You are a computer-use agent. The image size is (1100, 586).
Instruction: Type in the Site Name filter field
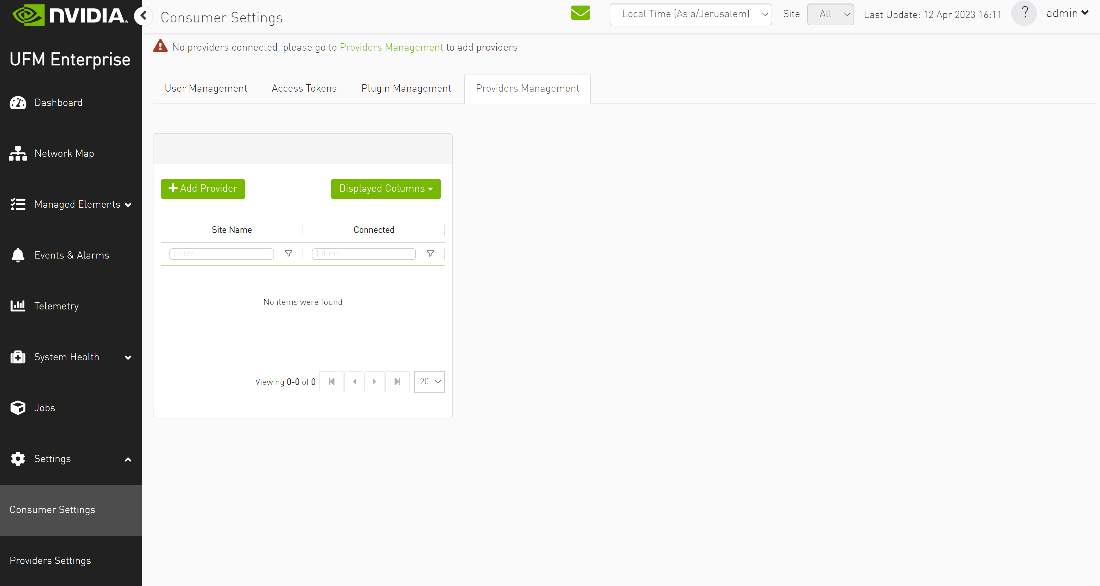point(220,253)
